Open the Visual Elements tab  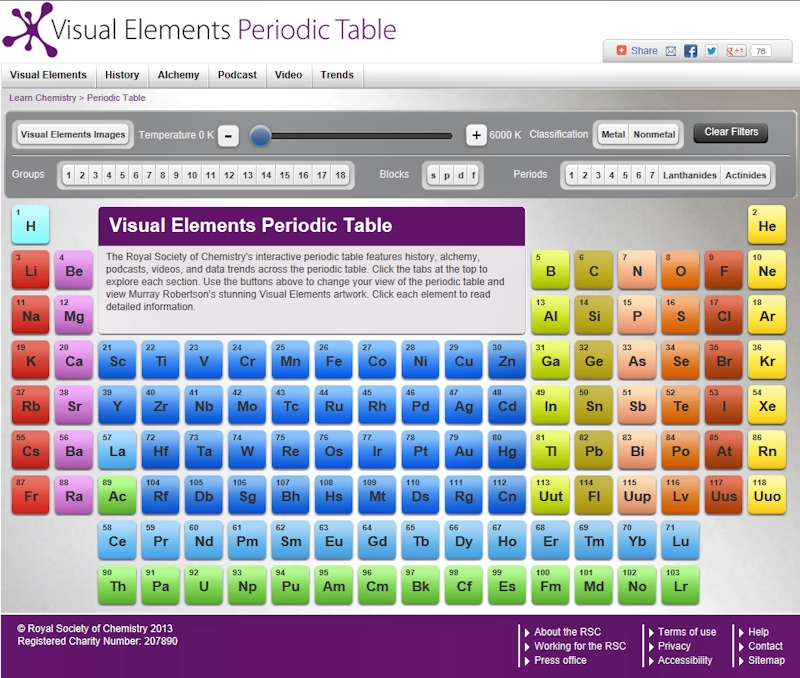(x=48, y=75)
